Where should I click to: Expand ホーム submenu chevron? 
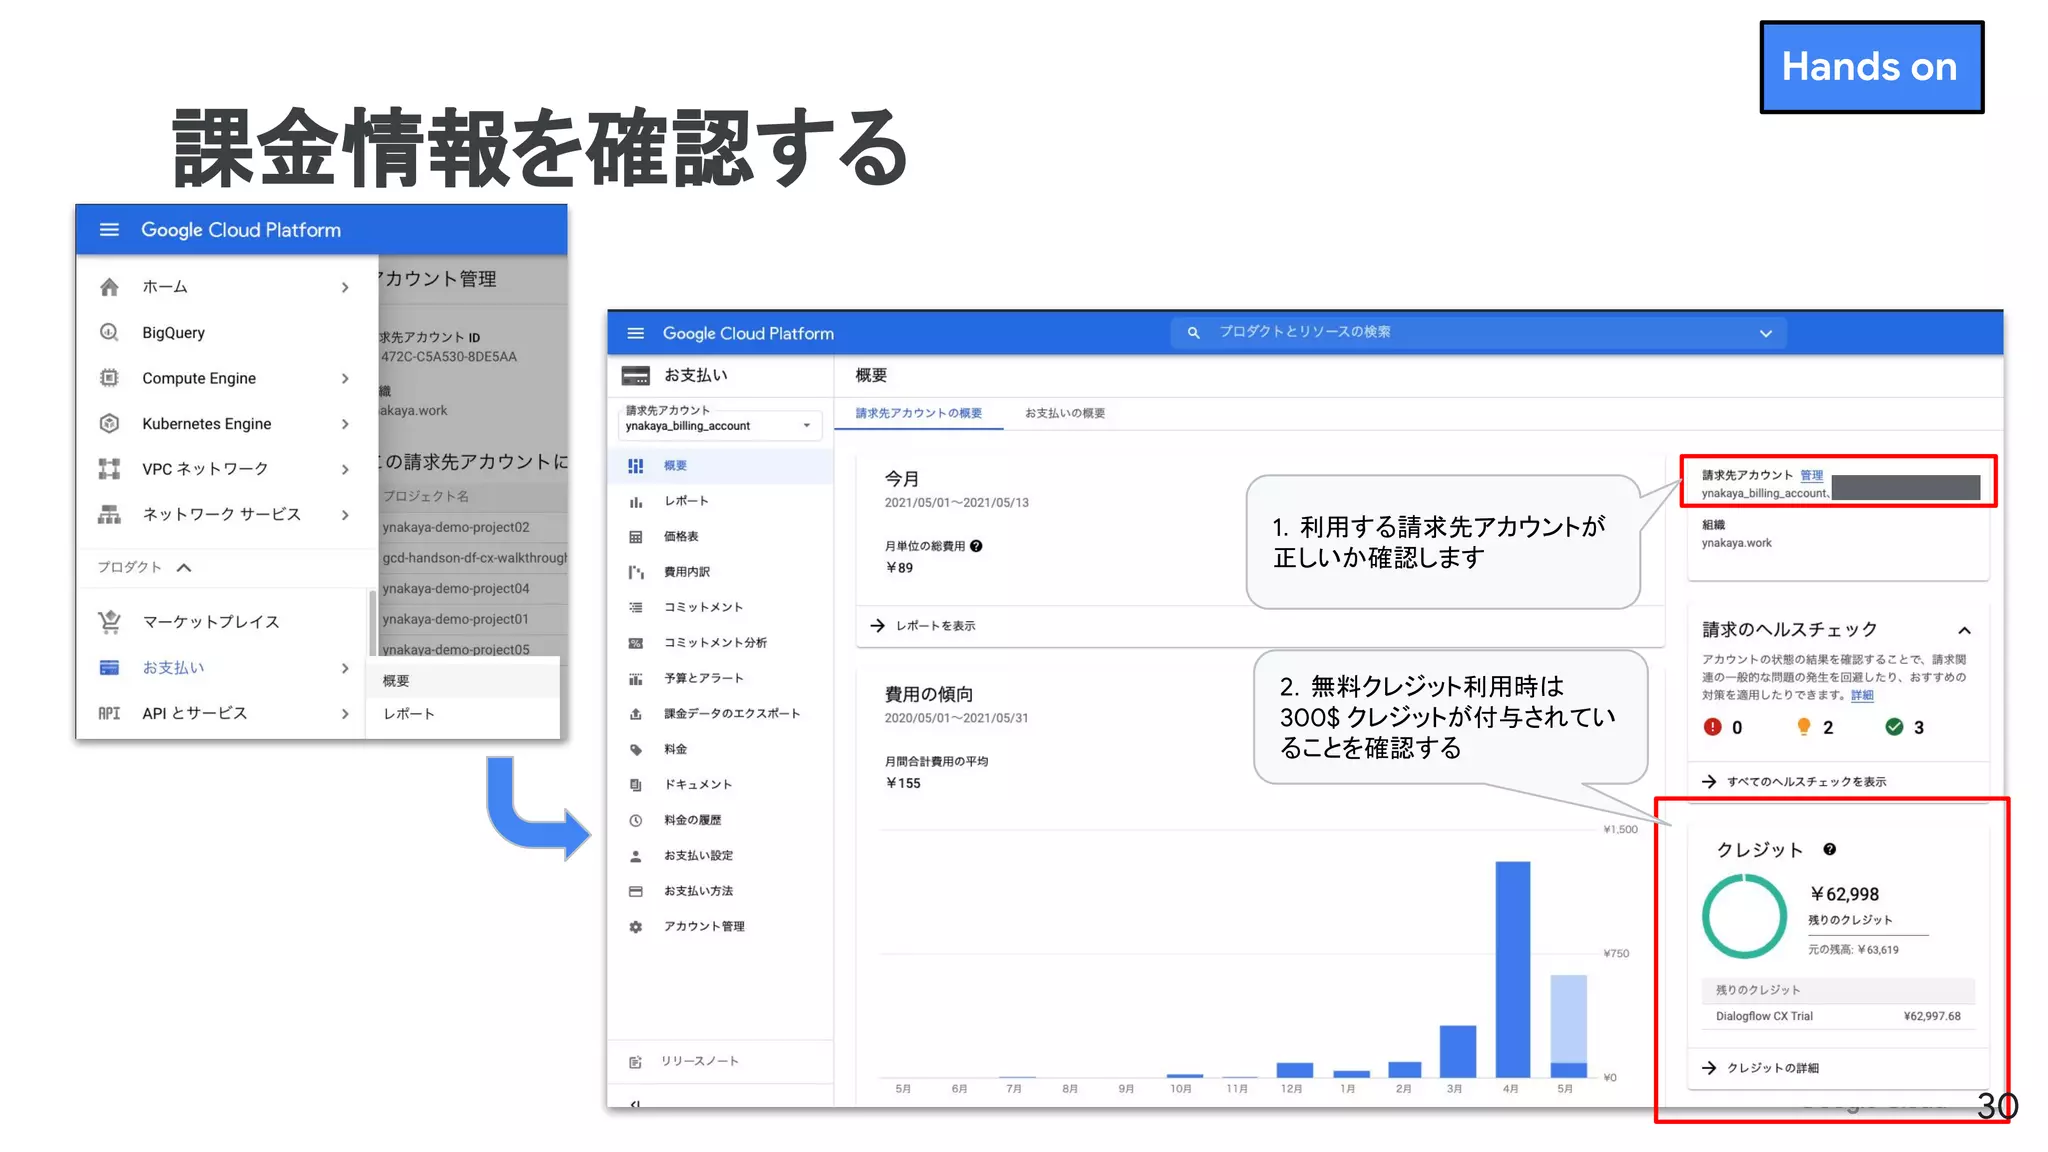coord(345,287)
